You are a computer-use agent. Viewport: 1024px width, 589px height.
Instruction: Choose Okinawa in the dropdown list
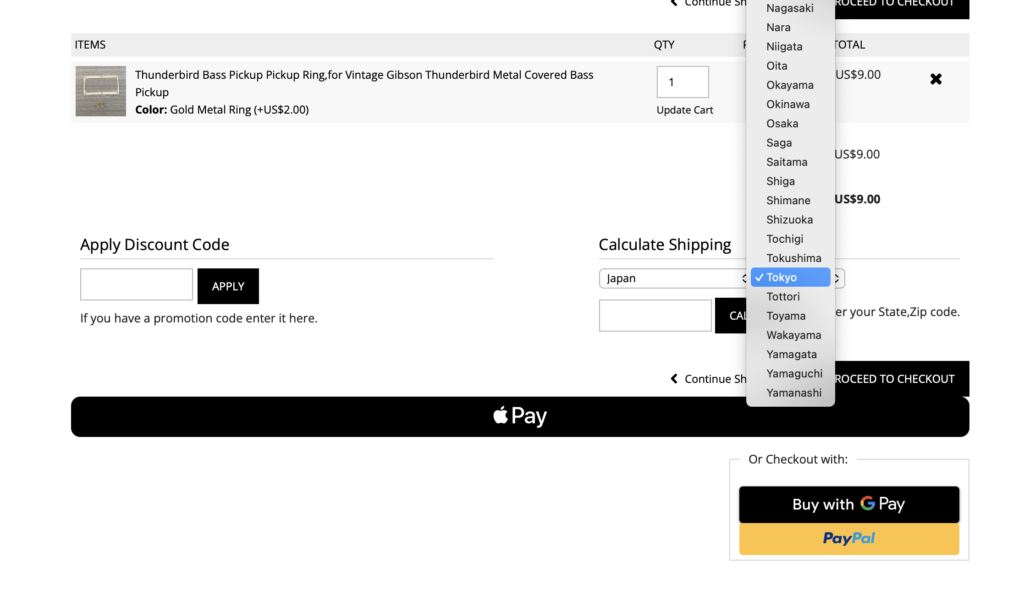pos(787,104)
